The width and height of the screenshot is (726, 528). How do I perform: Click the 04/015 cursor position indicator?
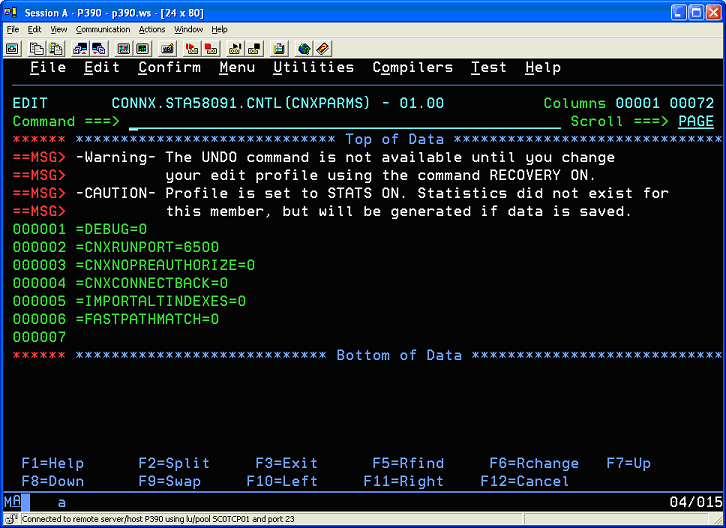click(696, 502)
